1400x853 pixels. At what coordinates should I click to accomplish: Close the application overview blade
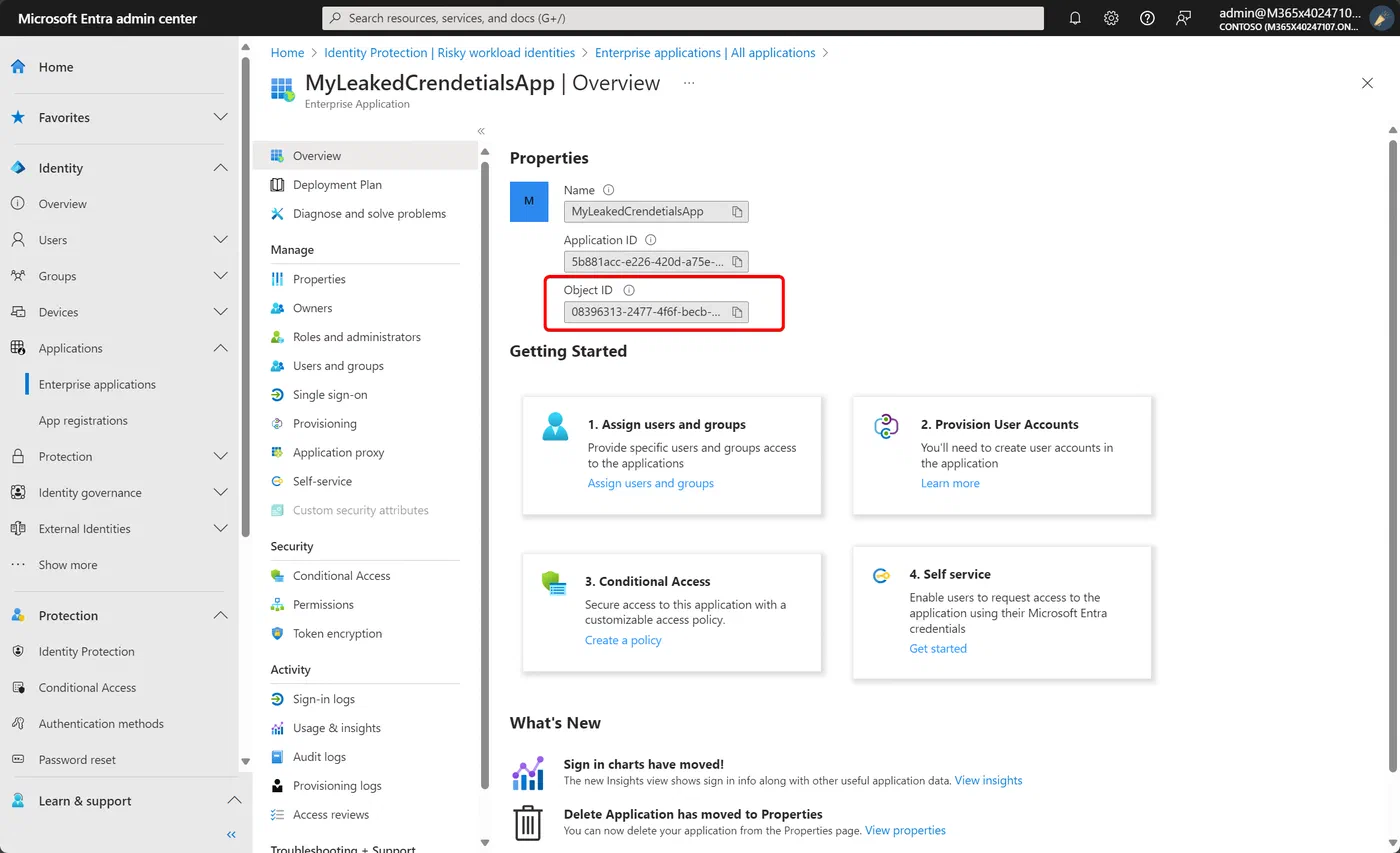(1367, 83)
